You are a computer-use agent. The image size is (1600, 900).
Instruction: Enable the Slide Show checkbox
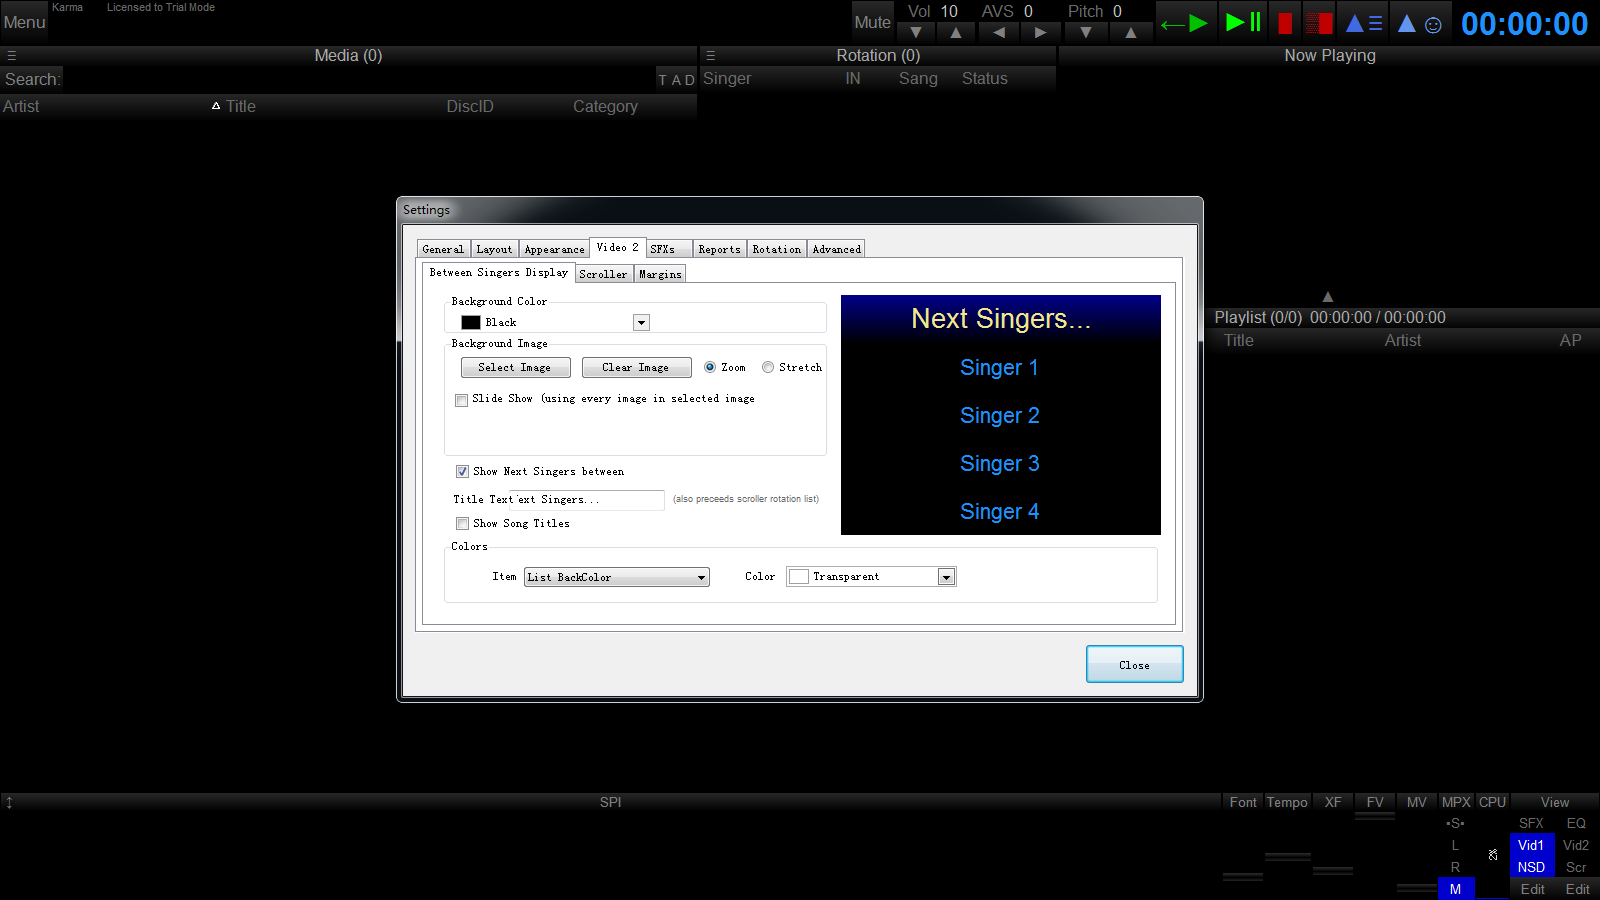[x=462, y=400]
